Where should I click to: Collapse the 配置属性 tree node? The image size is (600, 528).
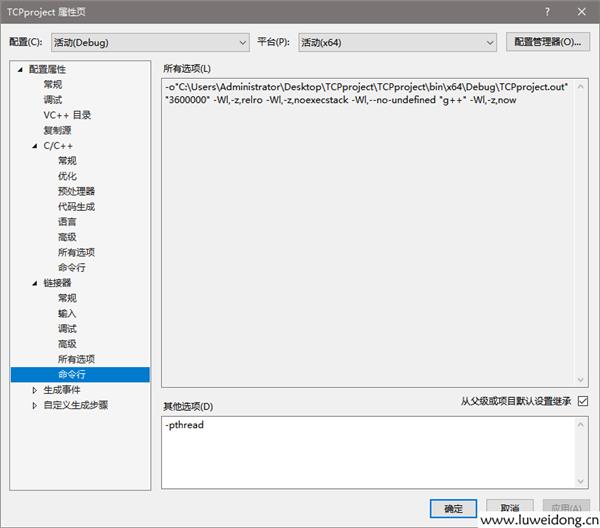[21, 70]
